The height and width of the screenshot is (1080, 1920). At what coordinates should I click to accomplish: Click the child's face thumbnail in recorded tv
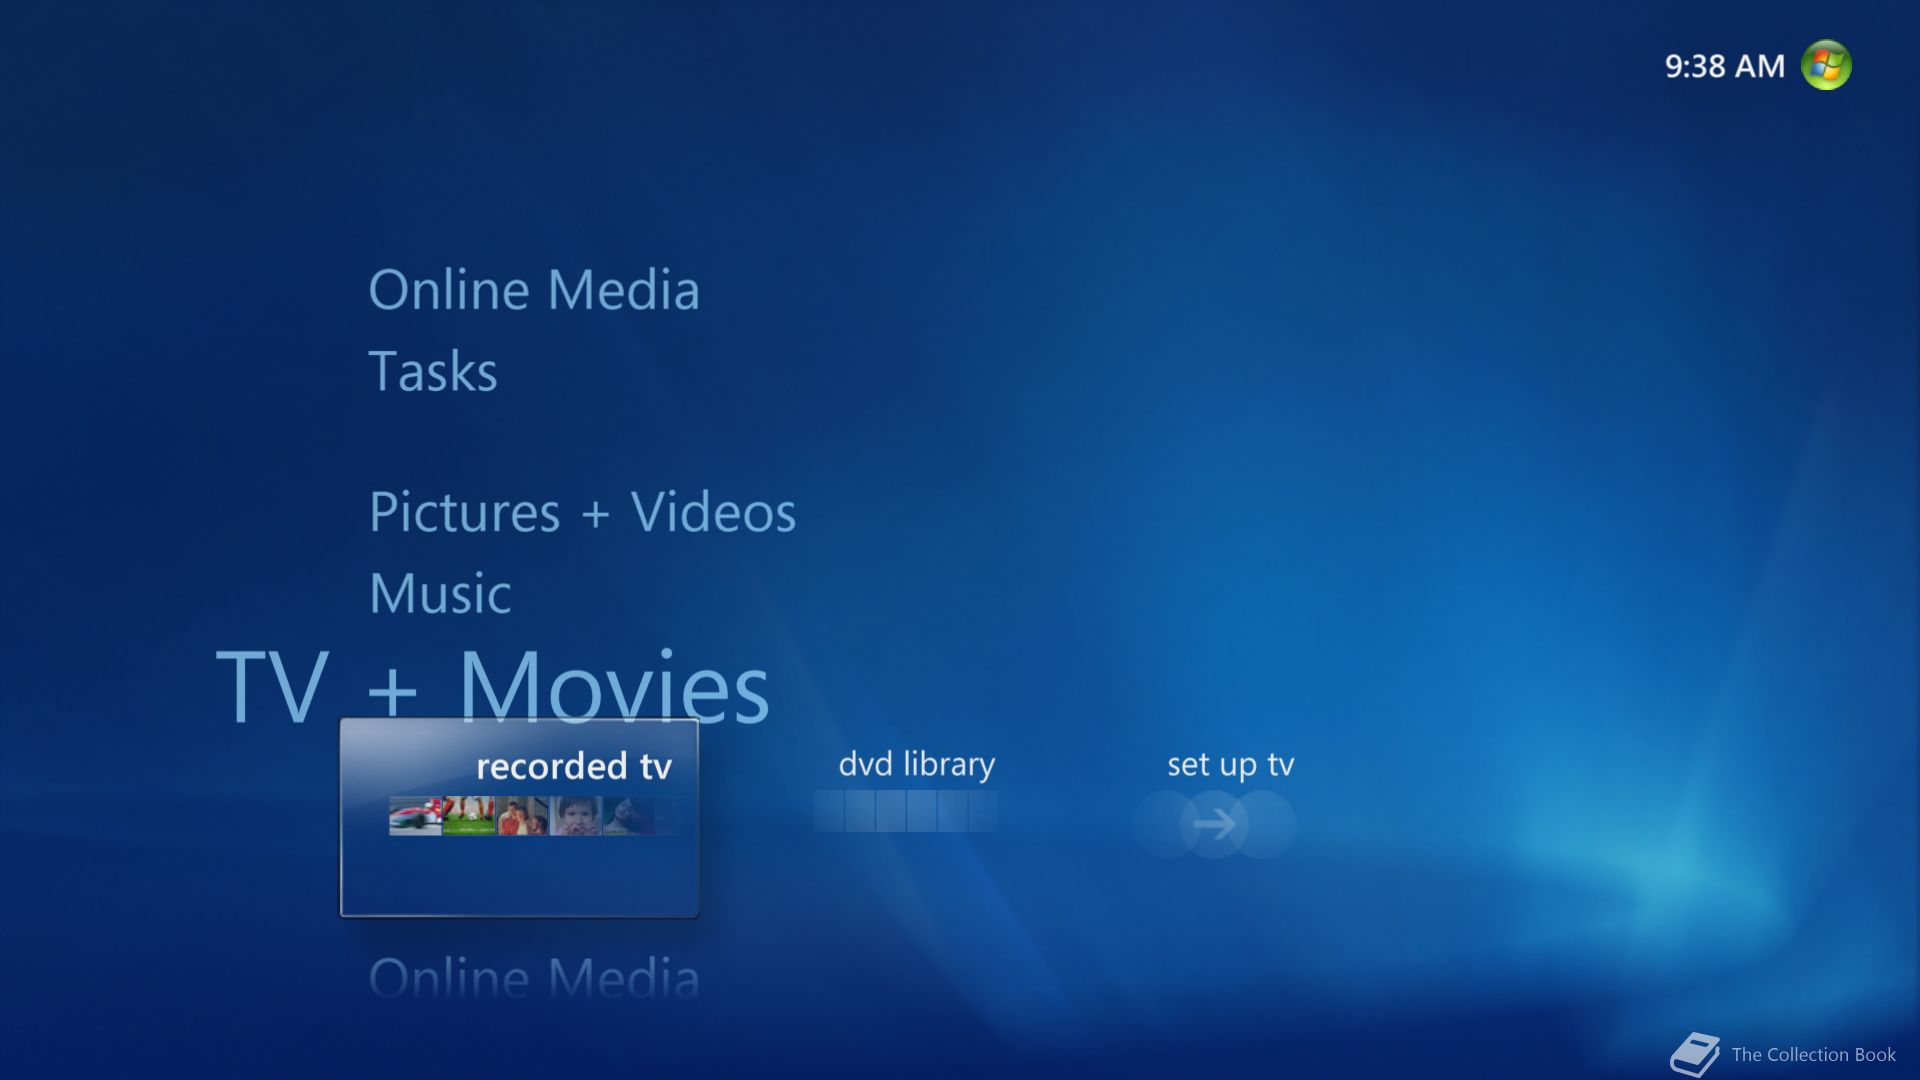point(576,816)
